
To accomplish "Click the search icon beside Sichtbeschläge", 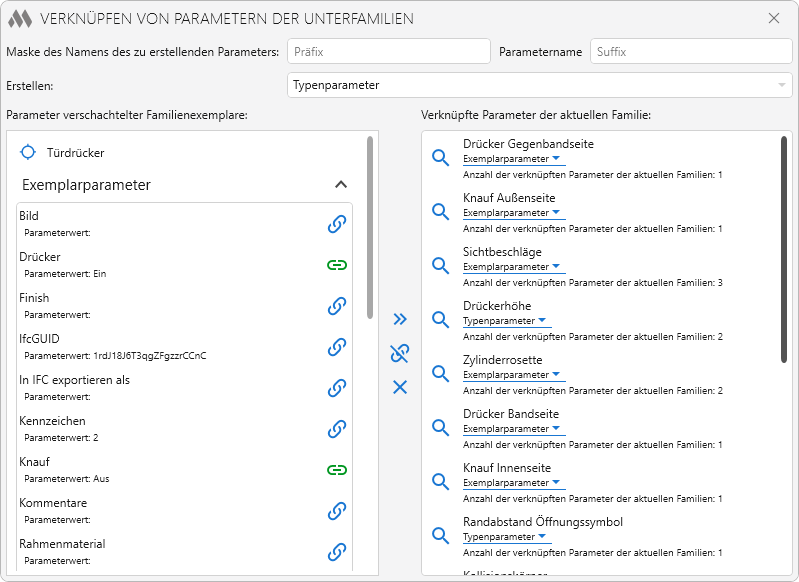I will (x=440, y=266).
